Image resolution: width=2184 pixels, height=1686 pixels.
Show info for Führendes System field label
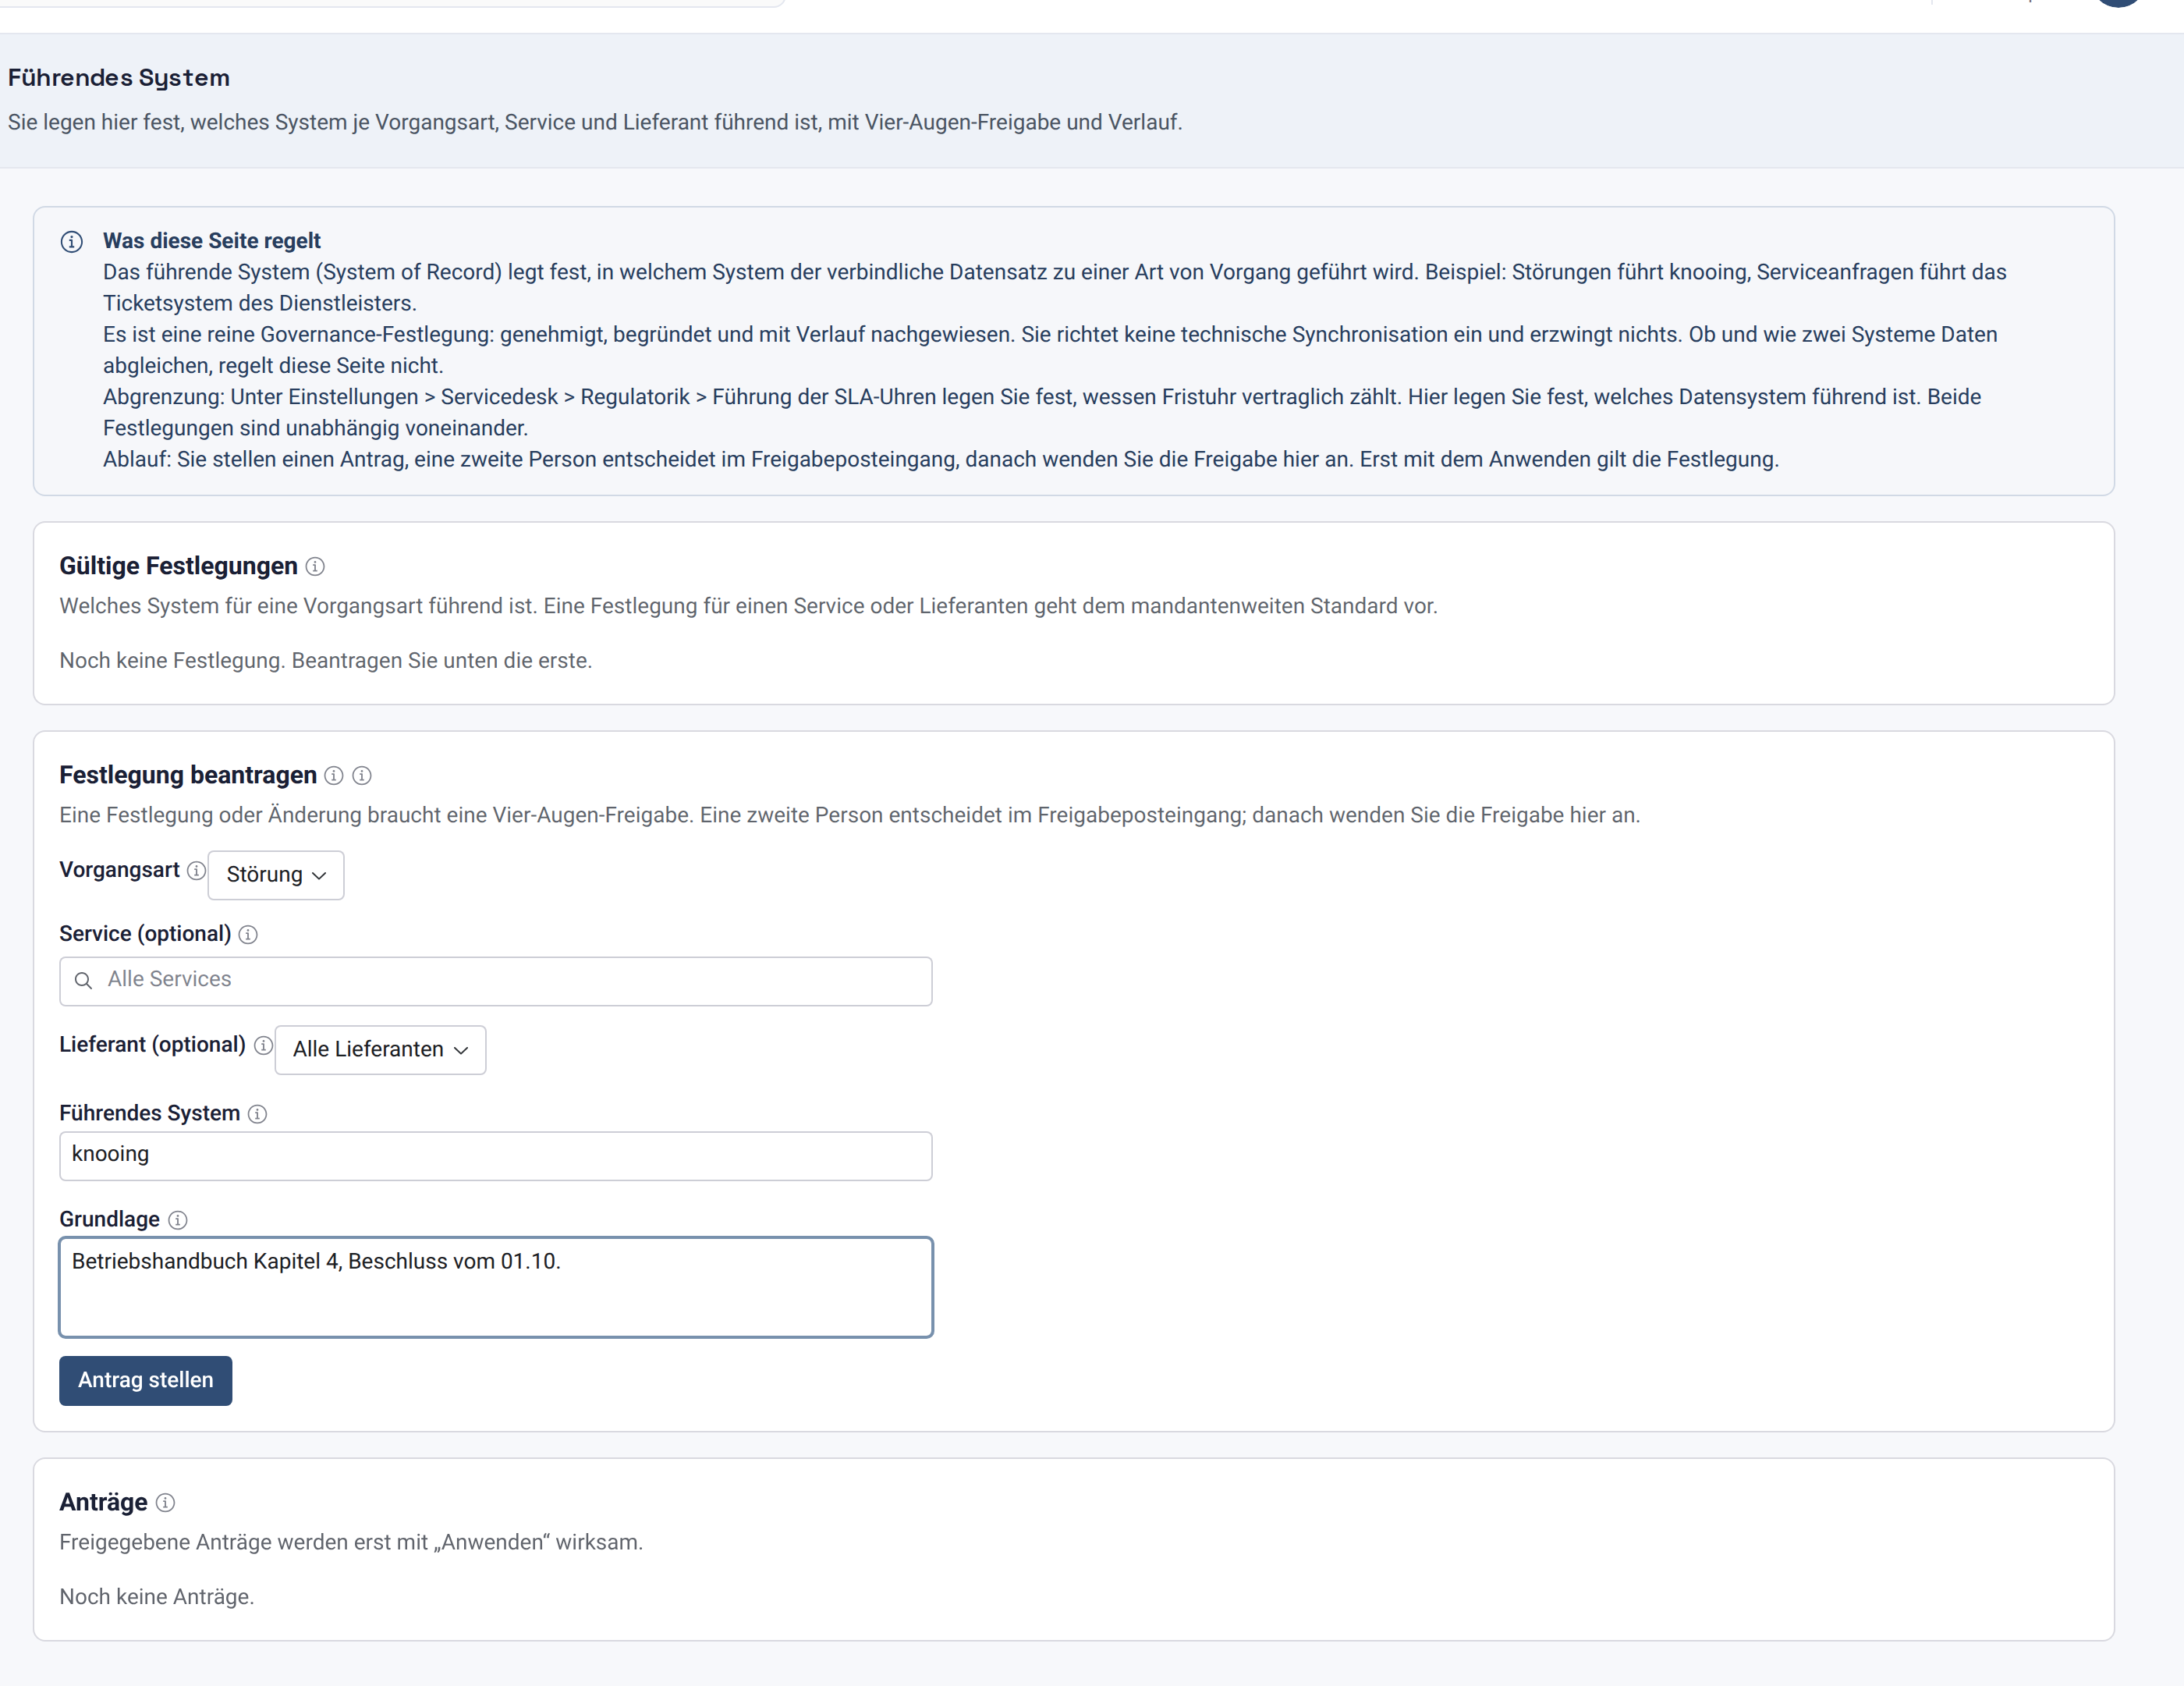(257, 1115)
